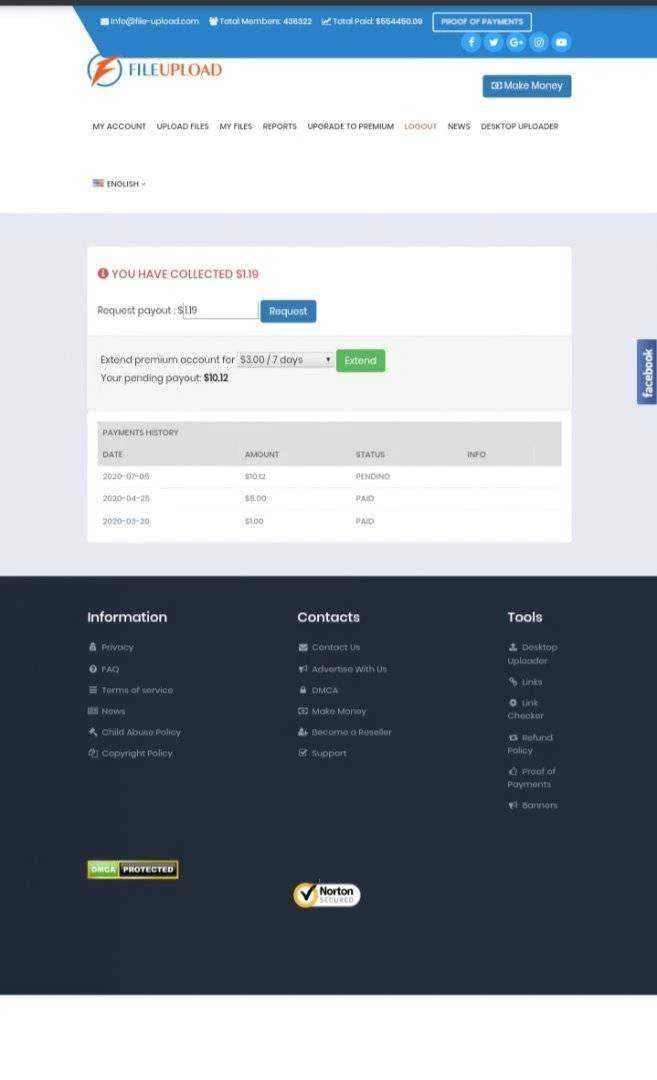
Task: Click the PENDING status cell
Action: [x=373, y=477]
